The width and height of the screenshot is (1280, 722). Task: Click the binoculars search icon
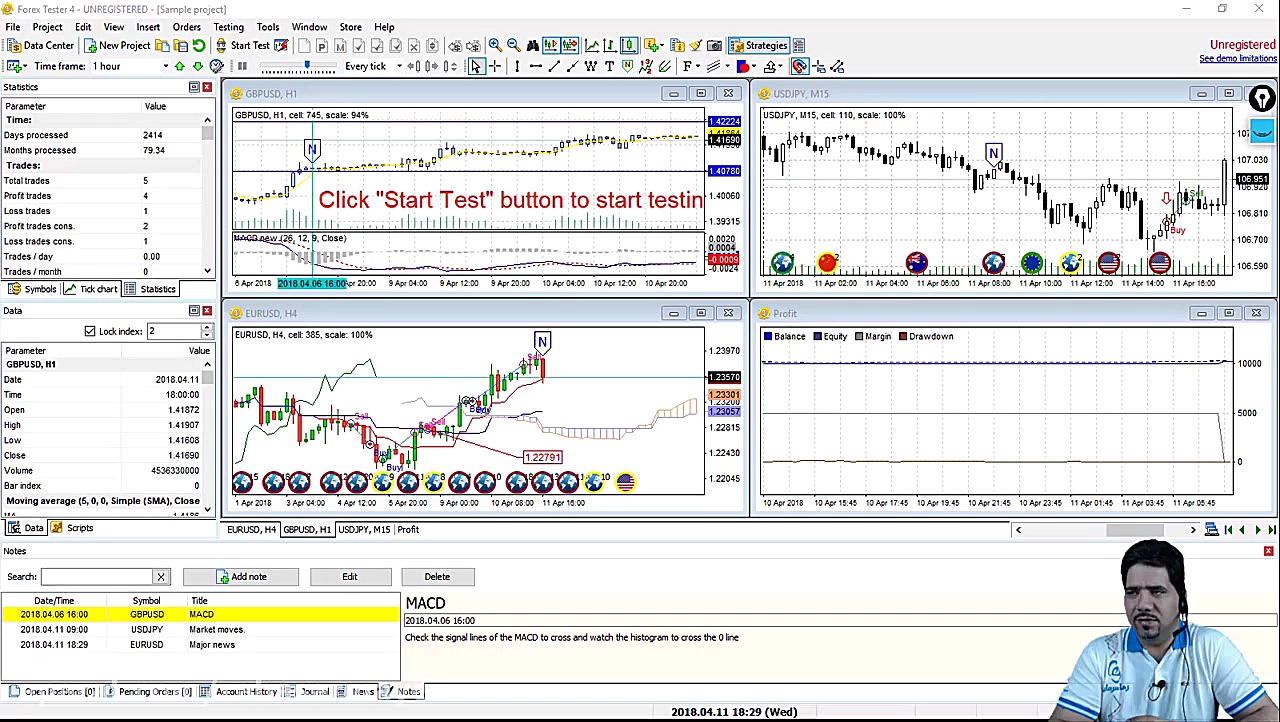click(x=533, y=45)
